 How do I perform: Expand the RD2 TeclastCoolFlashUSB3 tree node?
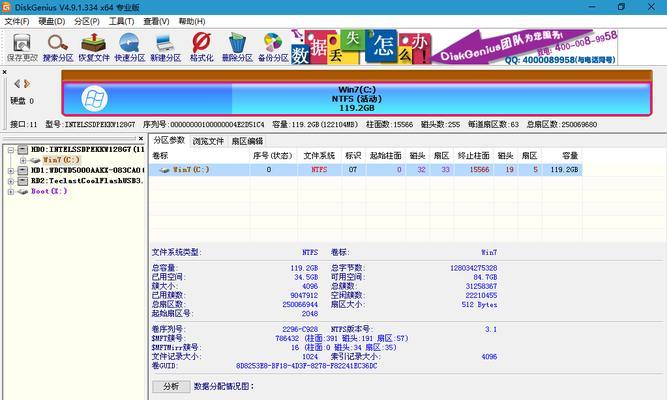(x=11, y=181)
